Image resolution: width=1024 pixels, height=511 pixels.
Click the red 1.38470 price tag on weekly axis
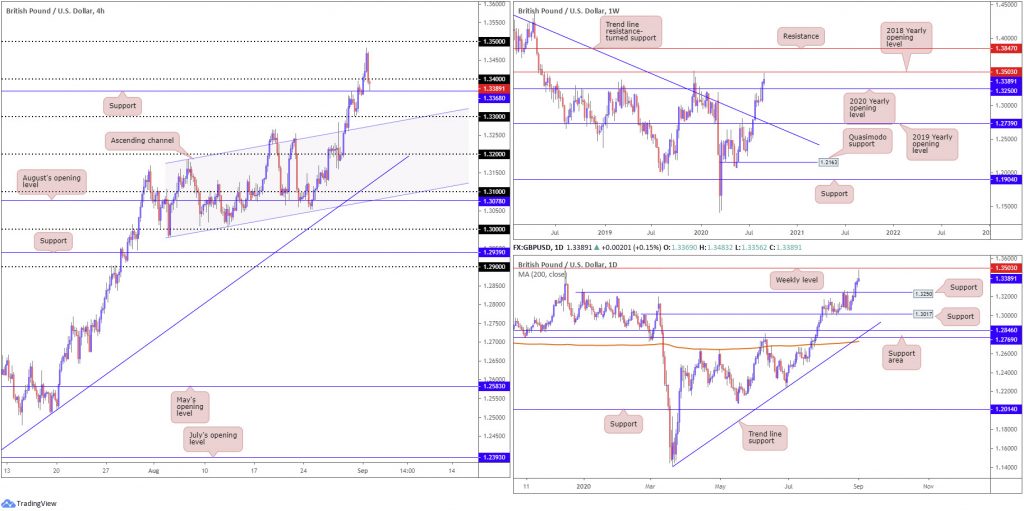pyautogui.click(x=1006, y=49)
